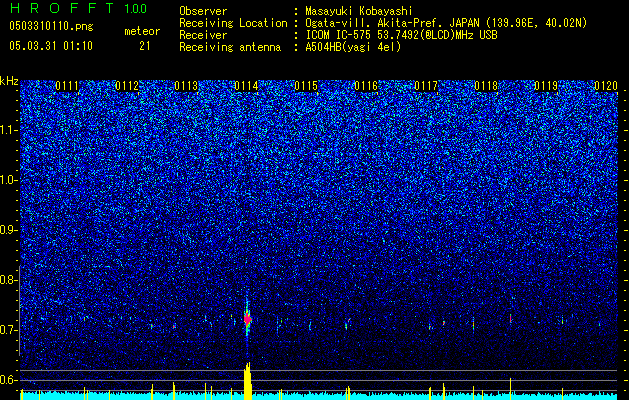Click the 0.6 kHz frequency axis label
This screenshot has height=400, width=629.
point(9,380)
